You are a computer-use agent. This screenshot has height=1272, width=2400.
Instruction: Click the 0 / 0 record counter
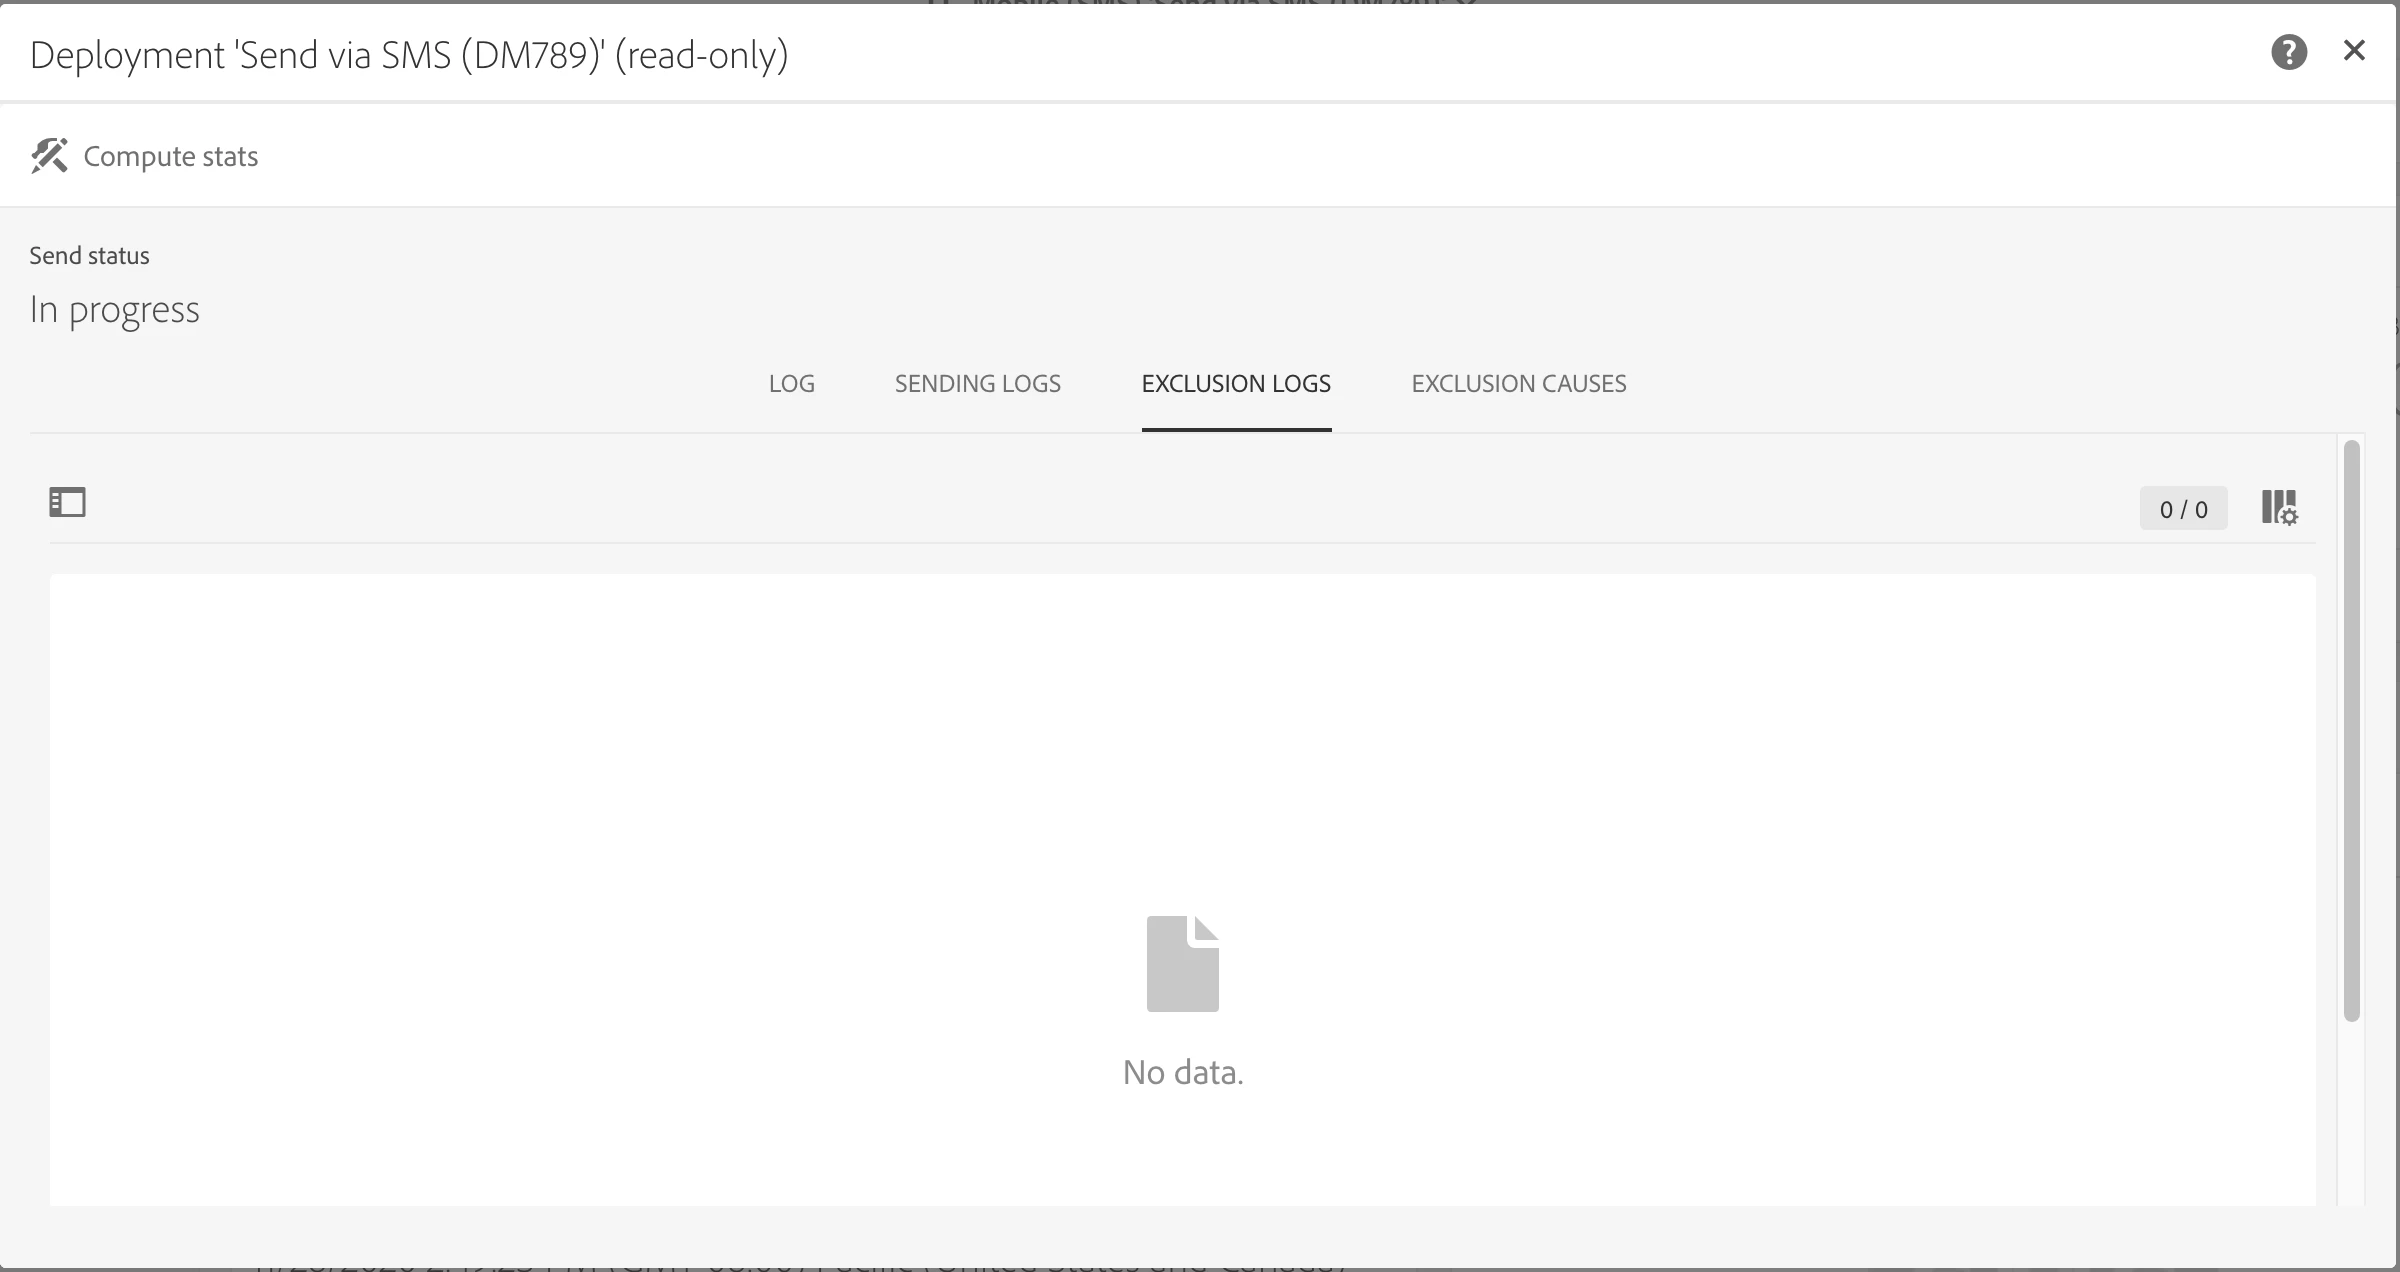pos(2183,509)
